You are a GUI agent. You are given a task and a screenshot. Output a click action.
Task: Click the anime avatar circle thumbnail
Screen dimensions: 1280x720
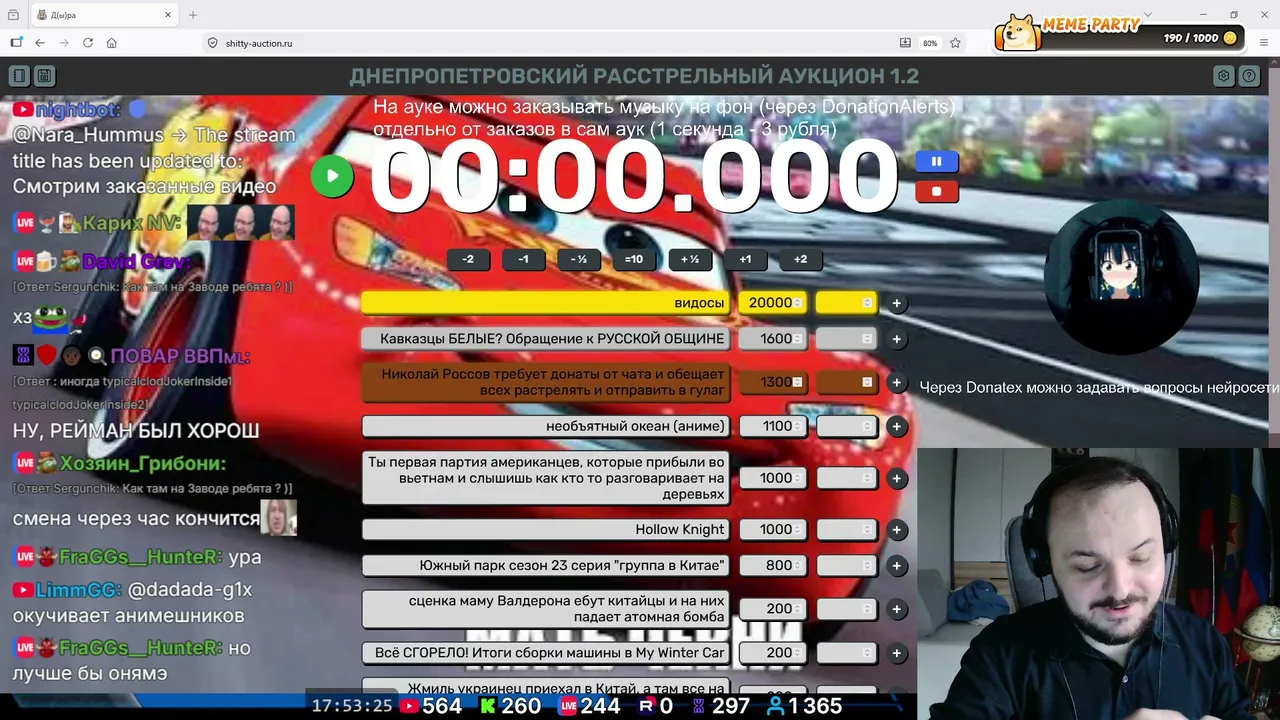[x=1121, y=277]
